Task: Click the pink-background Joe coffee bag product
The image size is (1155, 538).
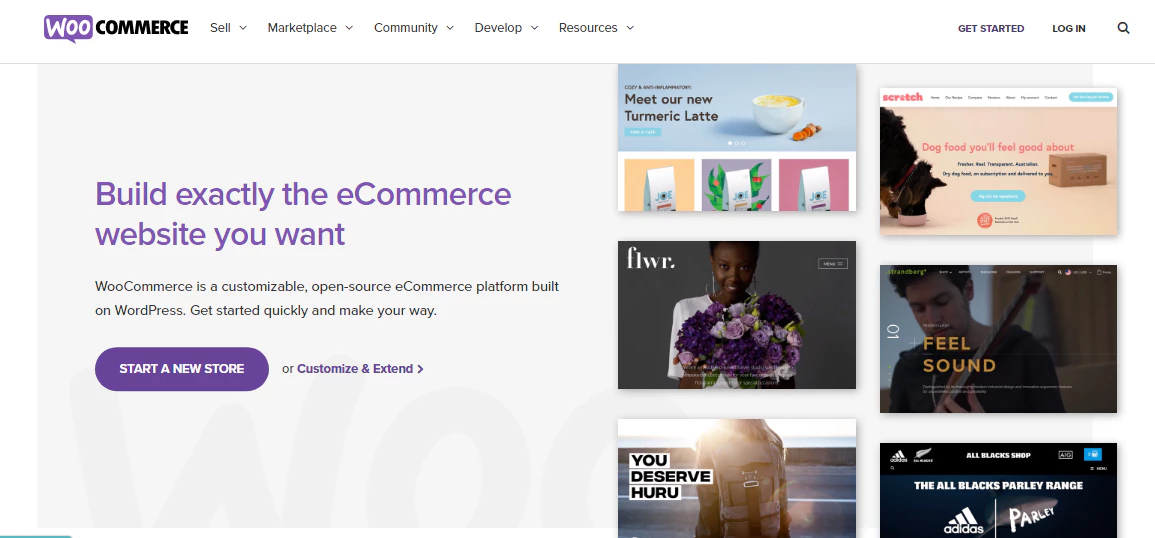Action: (813, 185)
